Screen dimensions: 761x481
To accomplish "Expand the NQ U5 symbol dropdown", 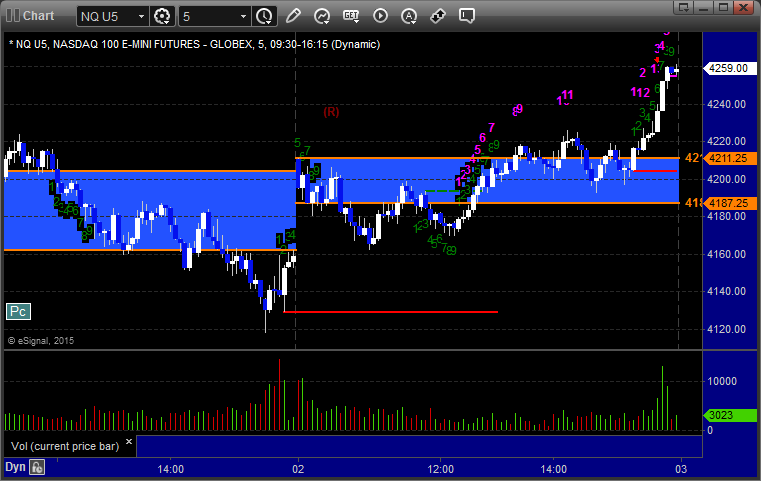I will [x=141, y=17].
